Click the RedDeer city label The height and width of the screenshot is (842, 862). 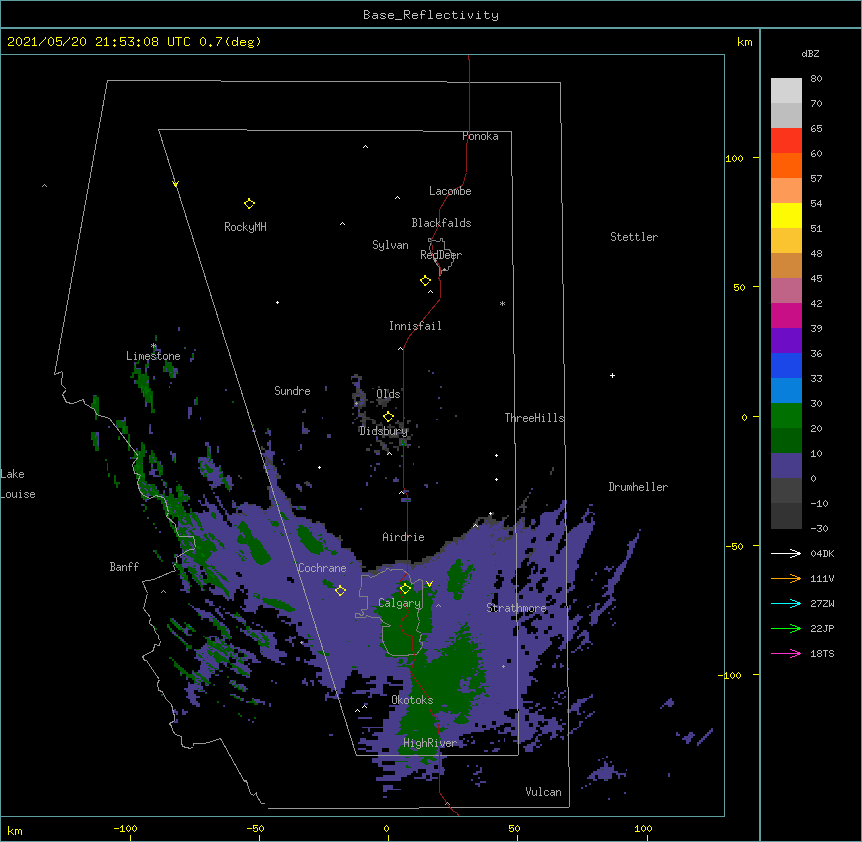[x=441, y=255]
